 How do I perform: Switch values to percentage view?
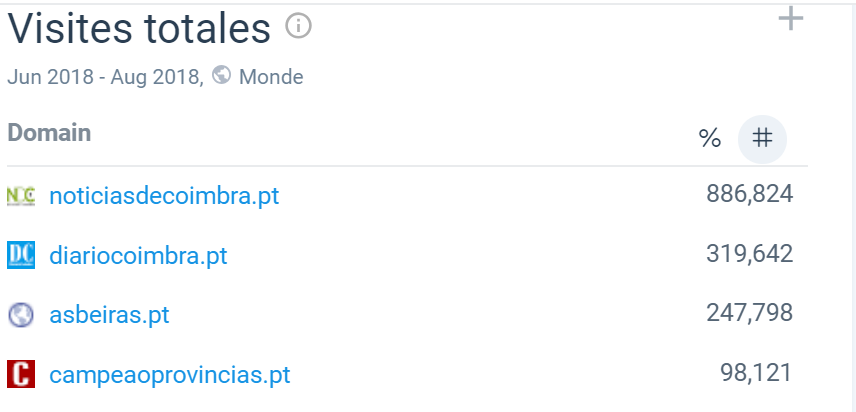pos(710,139)
